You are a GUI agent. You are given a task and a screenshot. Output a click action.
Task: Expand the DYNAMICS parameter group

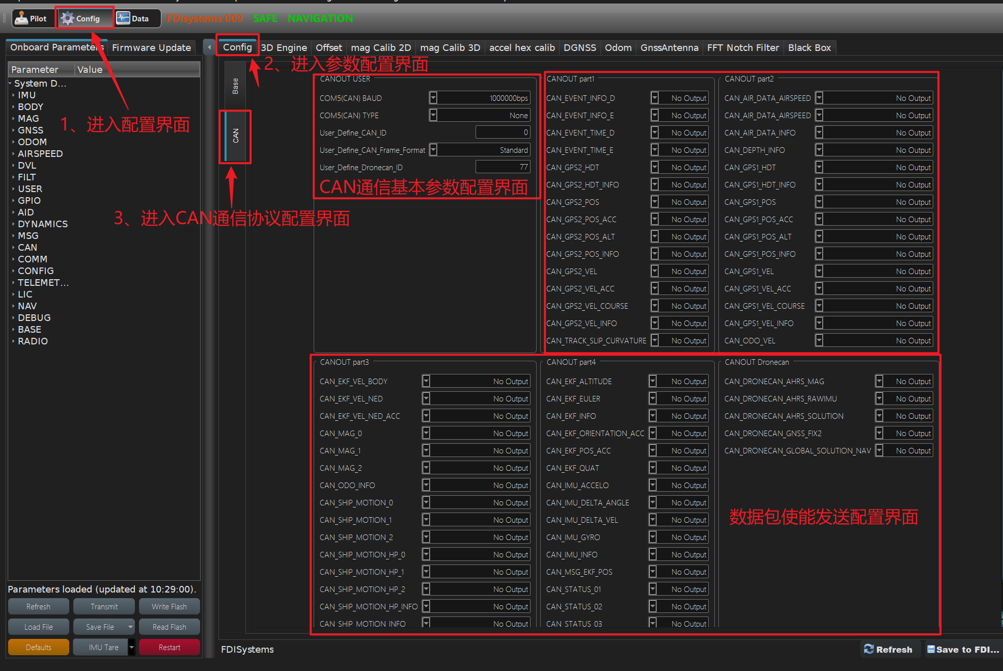13,224
